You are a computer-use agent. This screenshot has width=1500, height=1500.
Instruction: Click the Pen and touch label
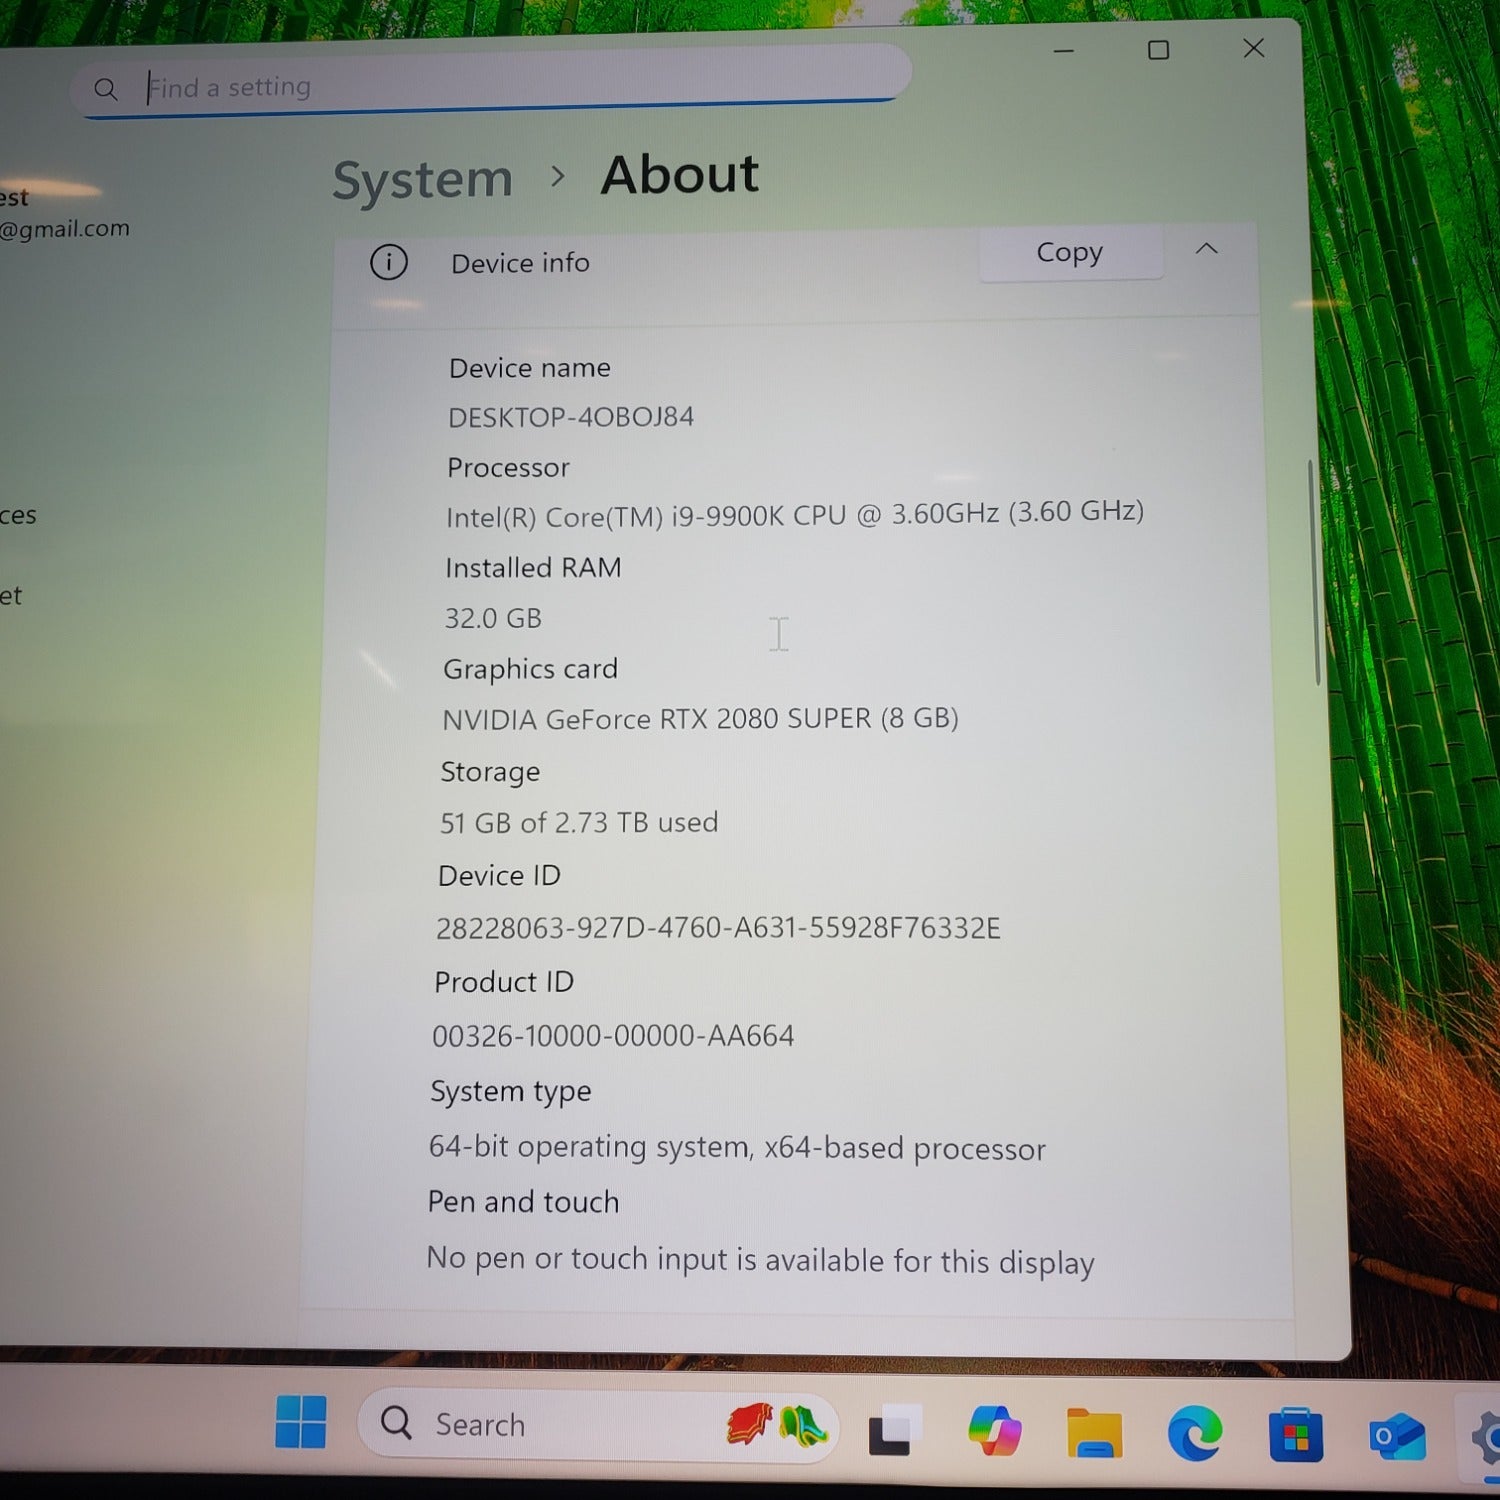(523, 1202)
